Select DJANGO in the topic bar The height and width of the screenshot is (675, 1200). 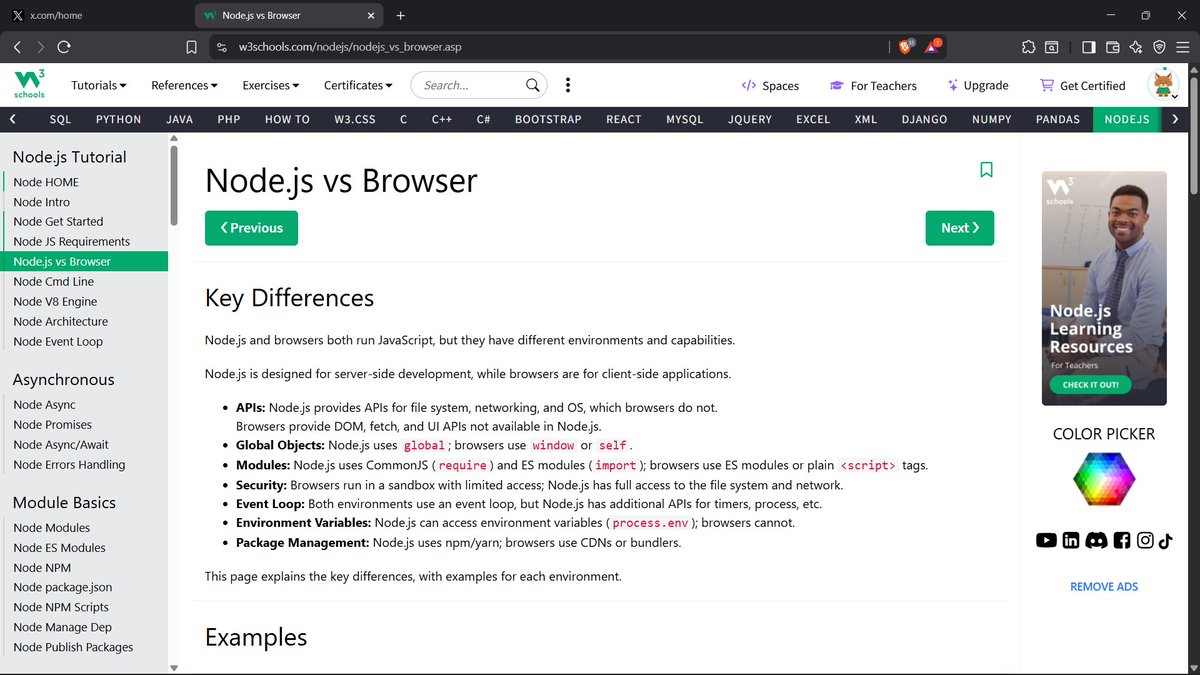point(924,119)
